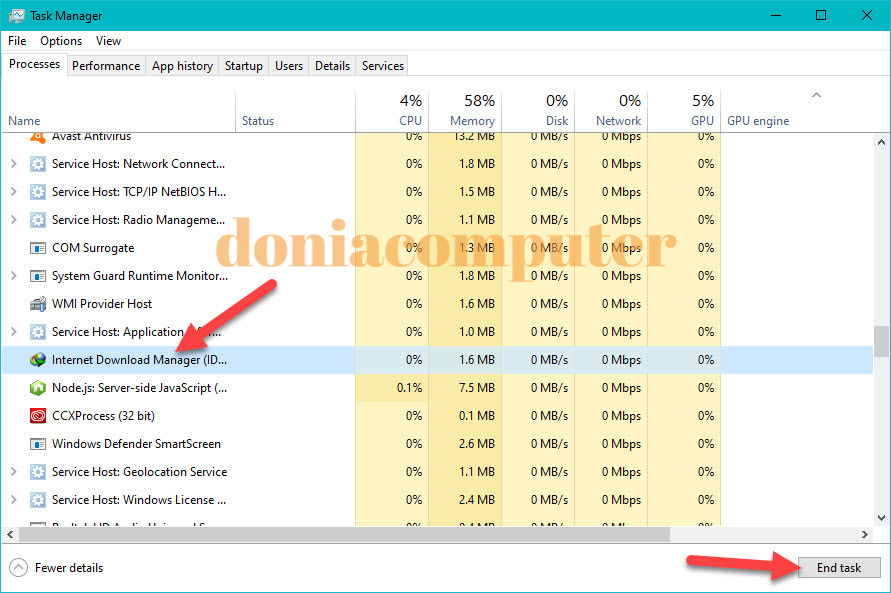This screenshot has width=891, height=593.
Task: Click the Service Host: Windows License gear icon
Action: 38,500
